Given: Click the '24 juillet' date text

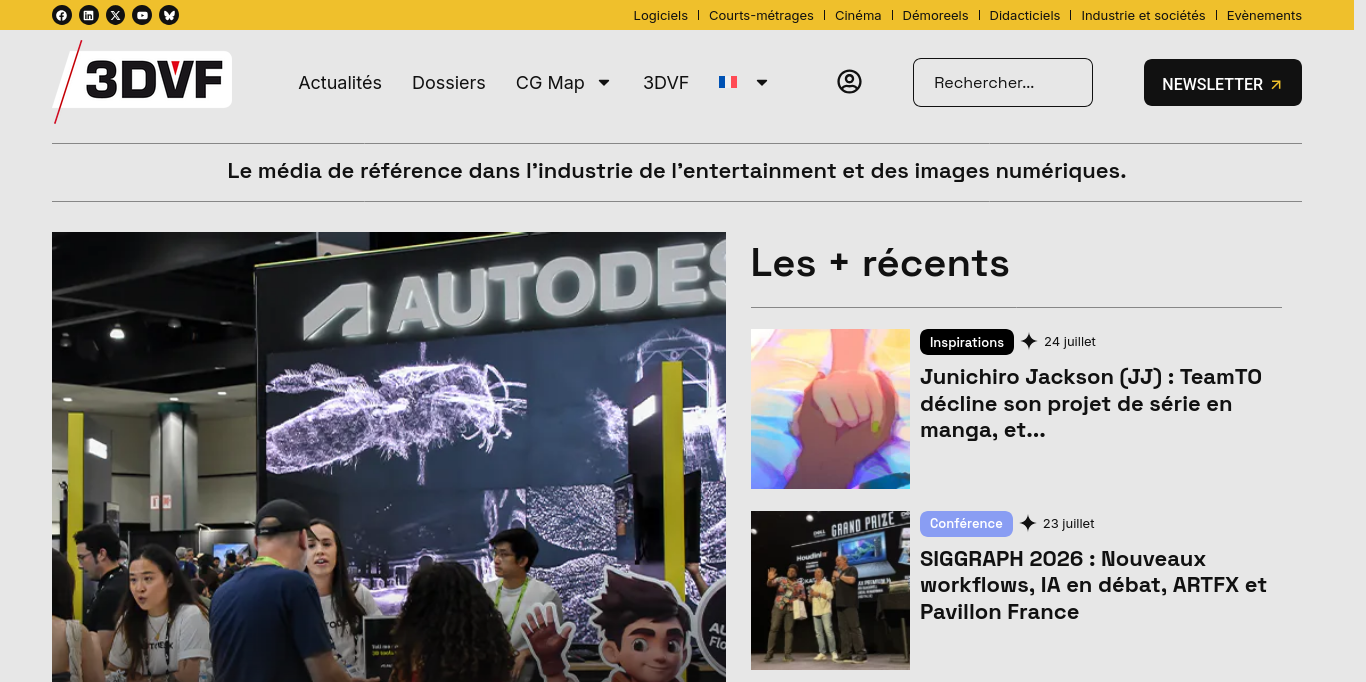Looking at the screenshot, I should [x=1070, y=342].
